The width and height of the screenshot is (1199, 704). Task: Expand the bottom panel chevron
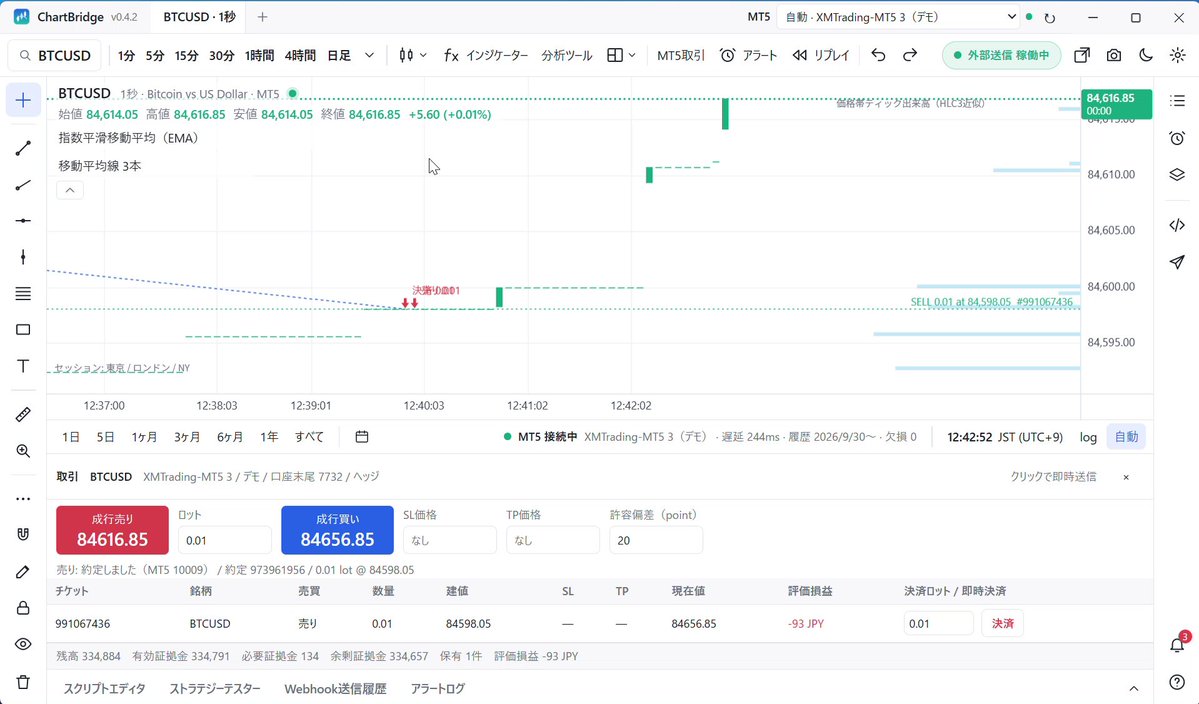click(1134, 689)
